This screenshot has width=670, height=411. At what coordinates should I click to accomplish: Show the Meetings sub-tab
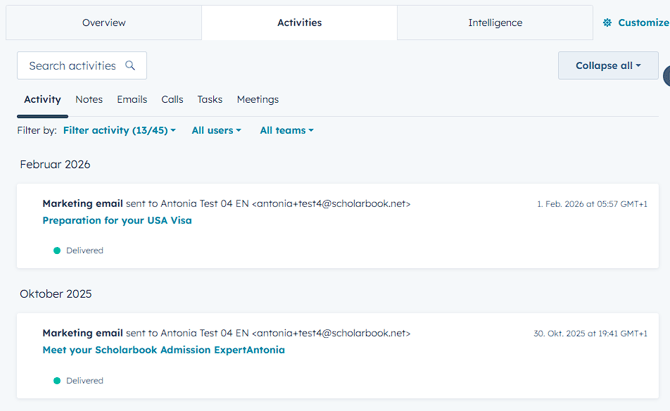click(x=258, y=100)
